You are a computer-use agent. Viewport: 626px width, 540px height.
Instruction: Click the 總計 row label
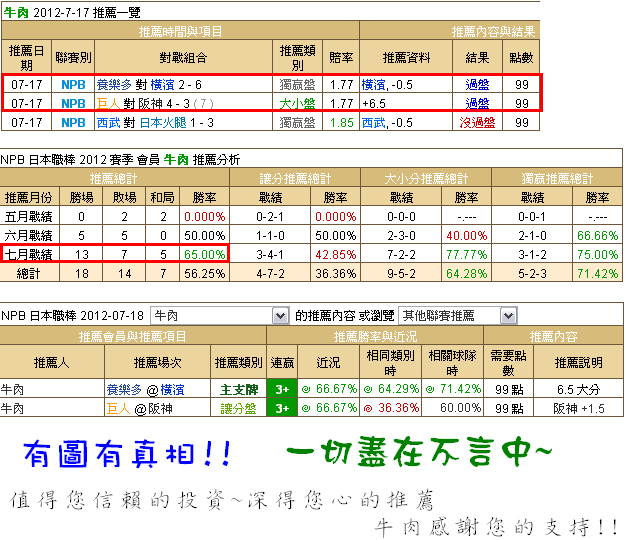[x=28, y=273]
